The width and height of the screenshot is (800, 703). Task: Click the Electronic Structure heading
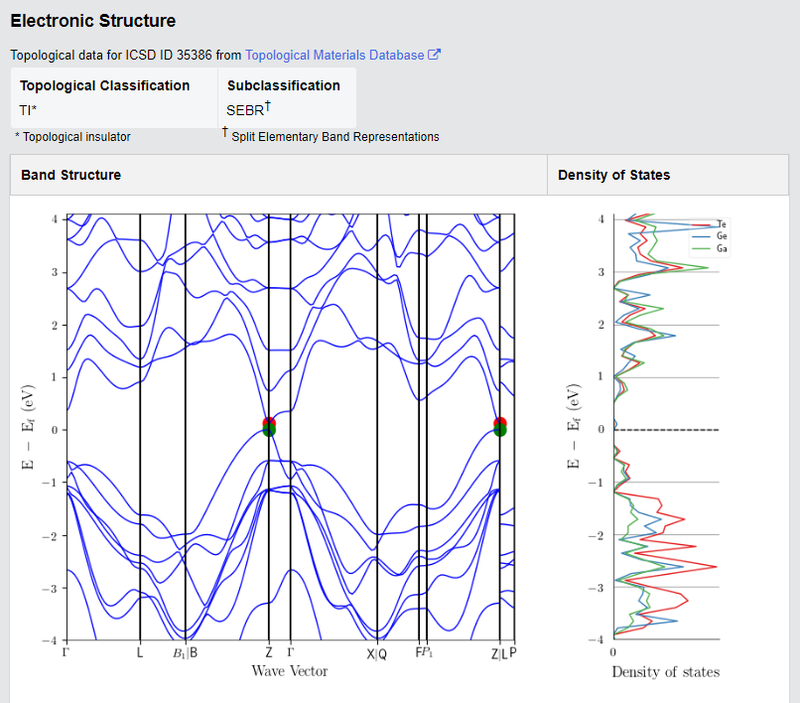(x=93, y=20)
